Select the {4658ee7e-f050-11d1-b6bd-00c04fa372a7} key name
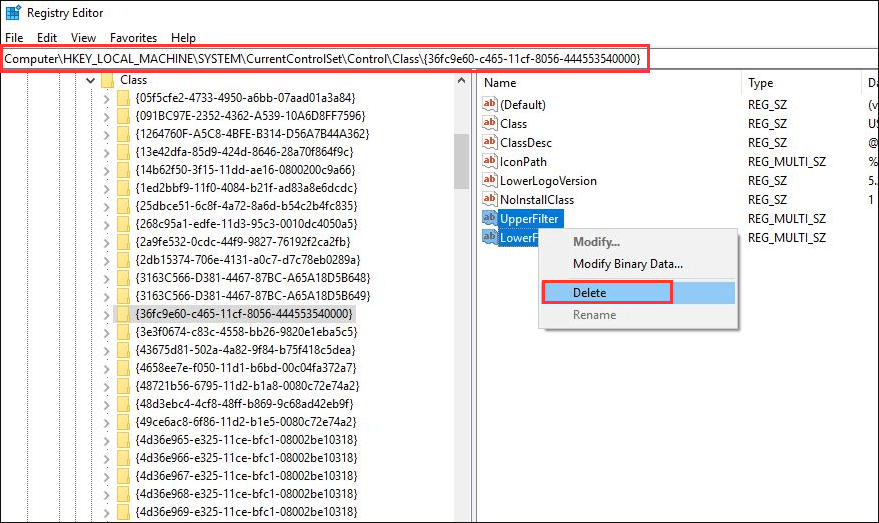The image size is (879, 523). click(246, 368)
